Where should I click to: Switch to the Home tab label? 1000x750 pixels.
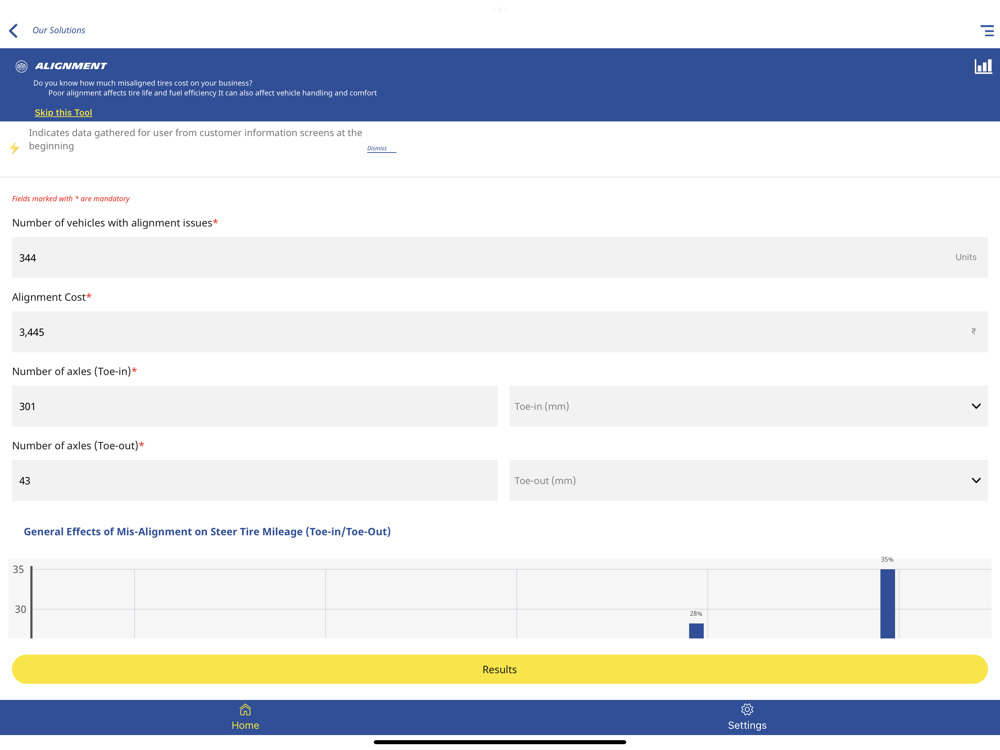pyautogui.click(x=245, y=725)
